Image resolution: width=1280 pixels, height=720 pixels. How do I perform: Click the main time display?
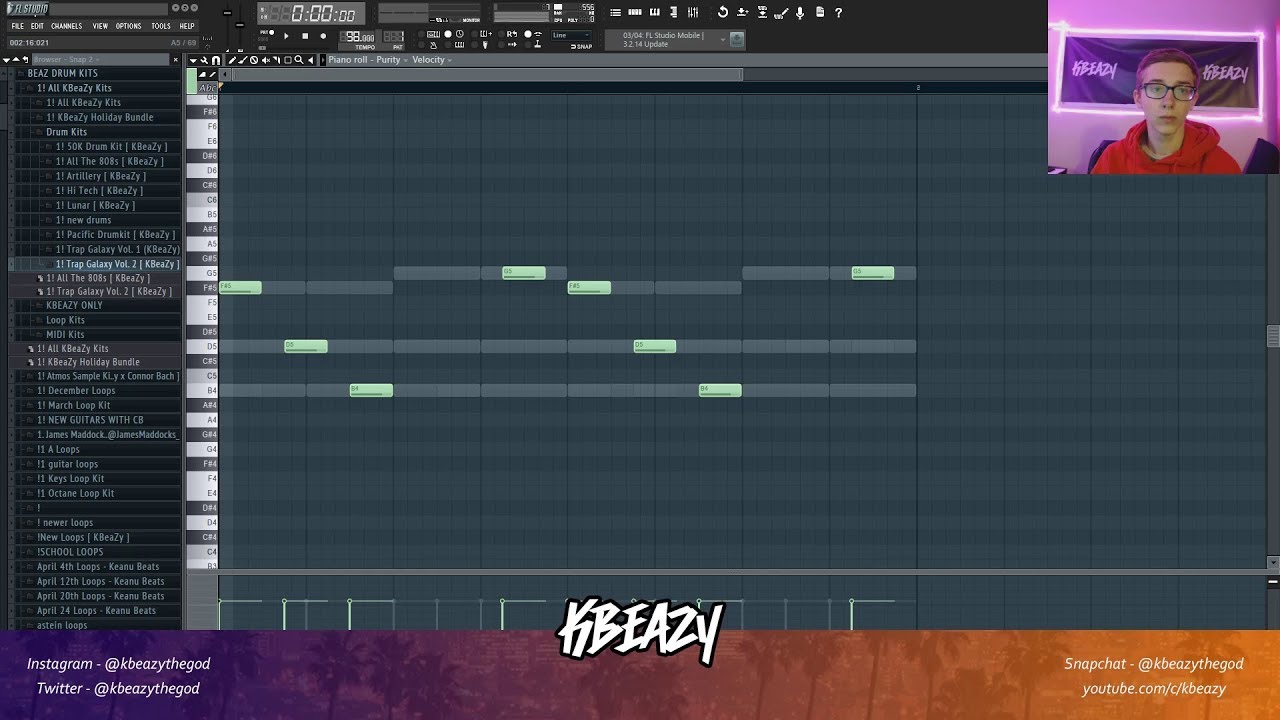pyautogui.click(x=313, y=14)
